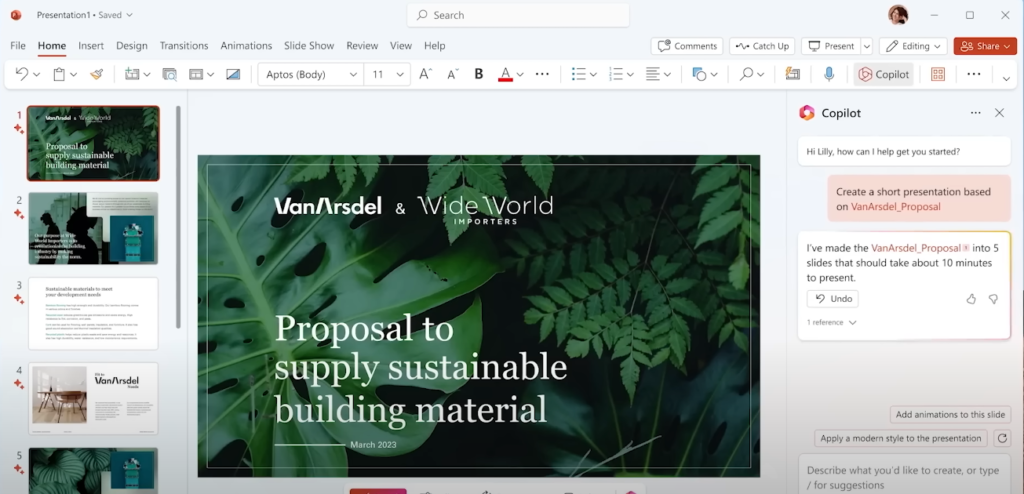This screenshot has width=1024, height=494.
Task: Decrease font size with smaller A icon
Action: point(453,74)
